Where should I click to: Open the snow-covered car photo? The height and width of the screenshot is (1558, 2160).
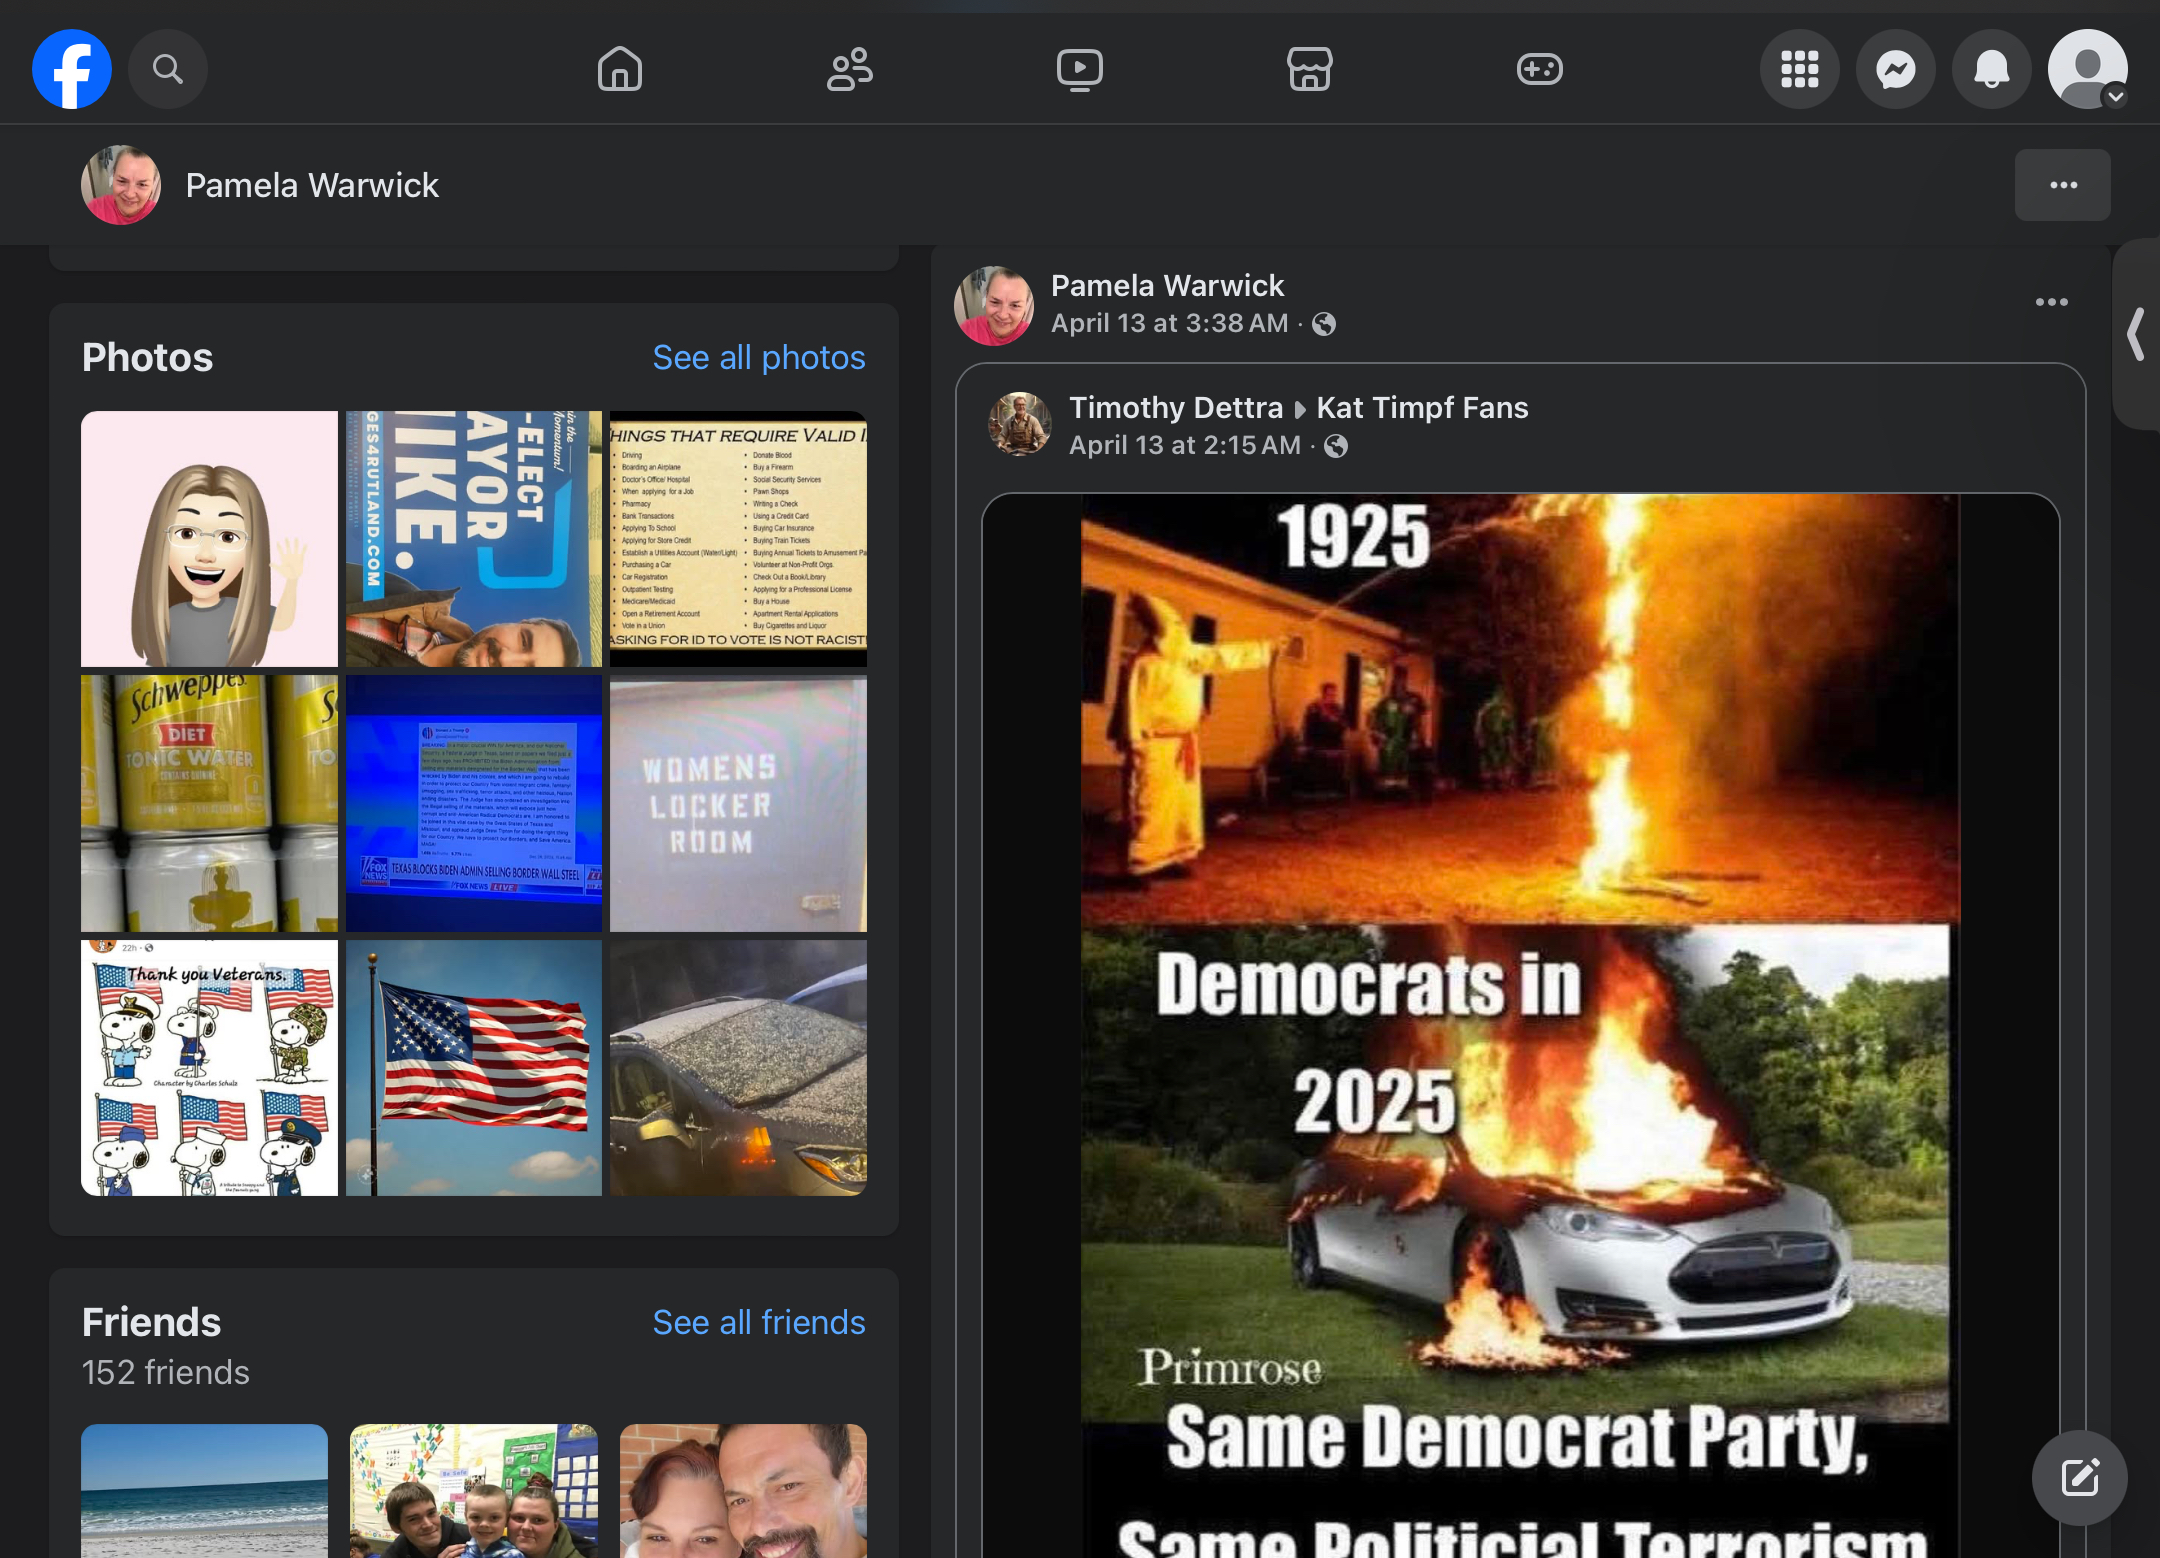point(738,1068)
